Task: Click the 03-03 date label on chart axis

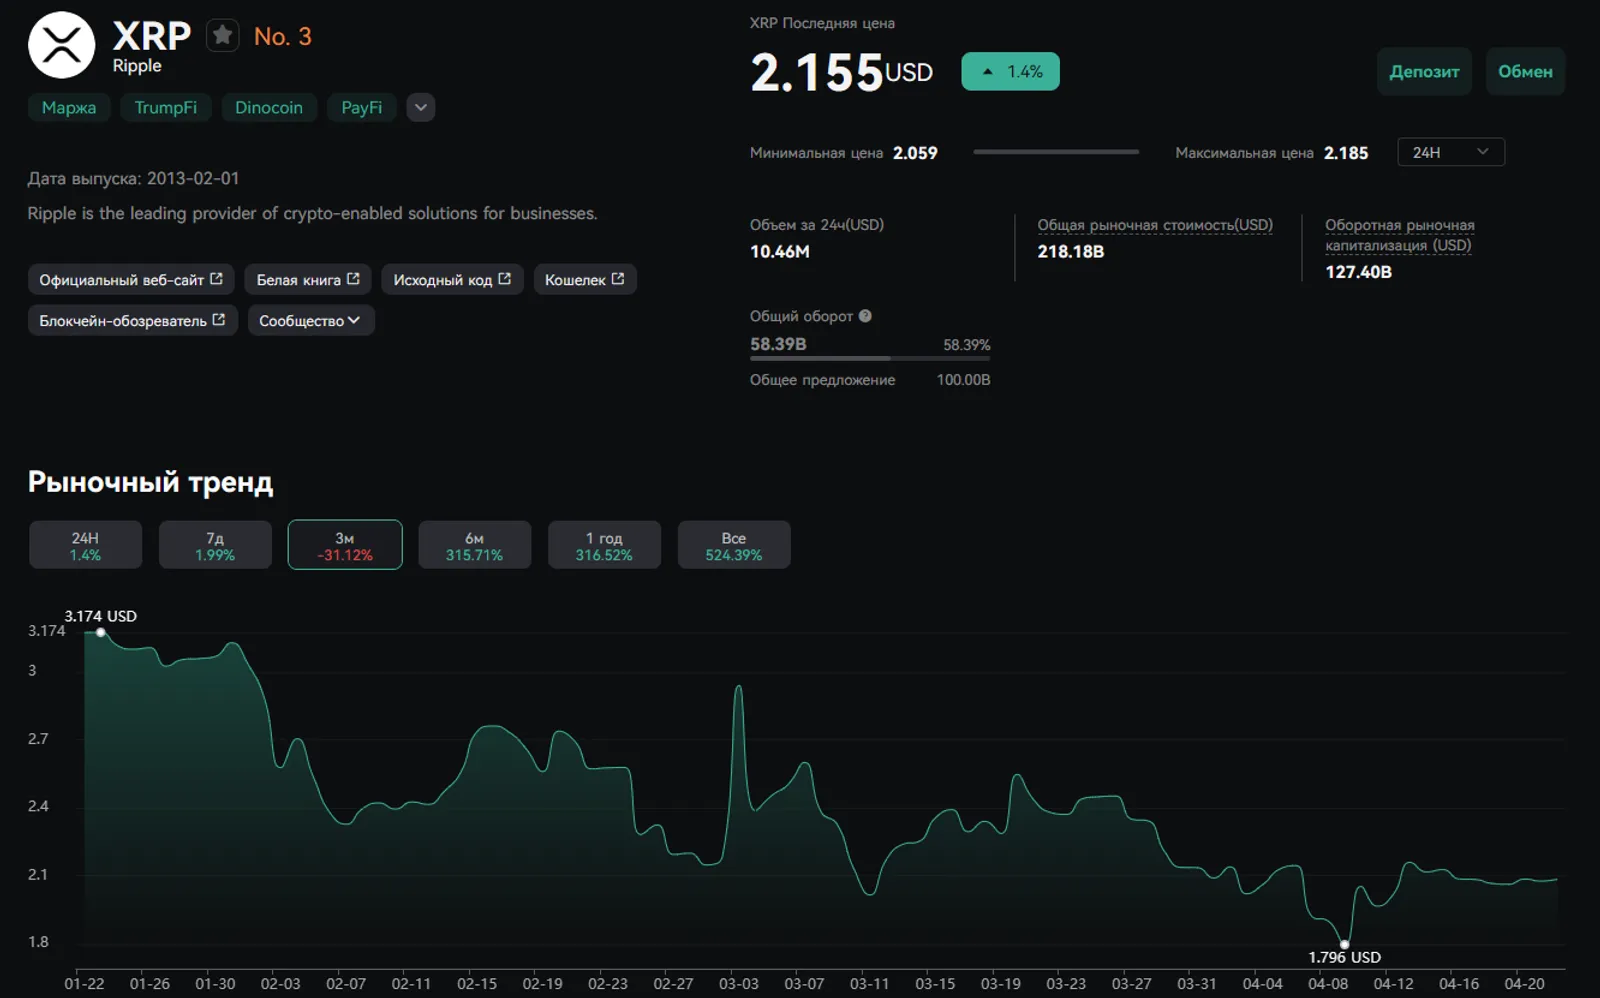Action: pyautogui.click(x=739, y=984)
